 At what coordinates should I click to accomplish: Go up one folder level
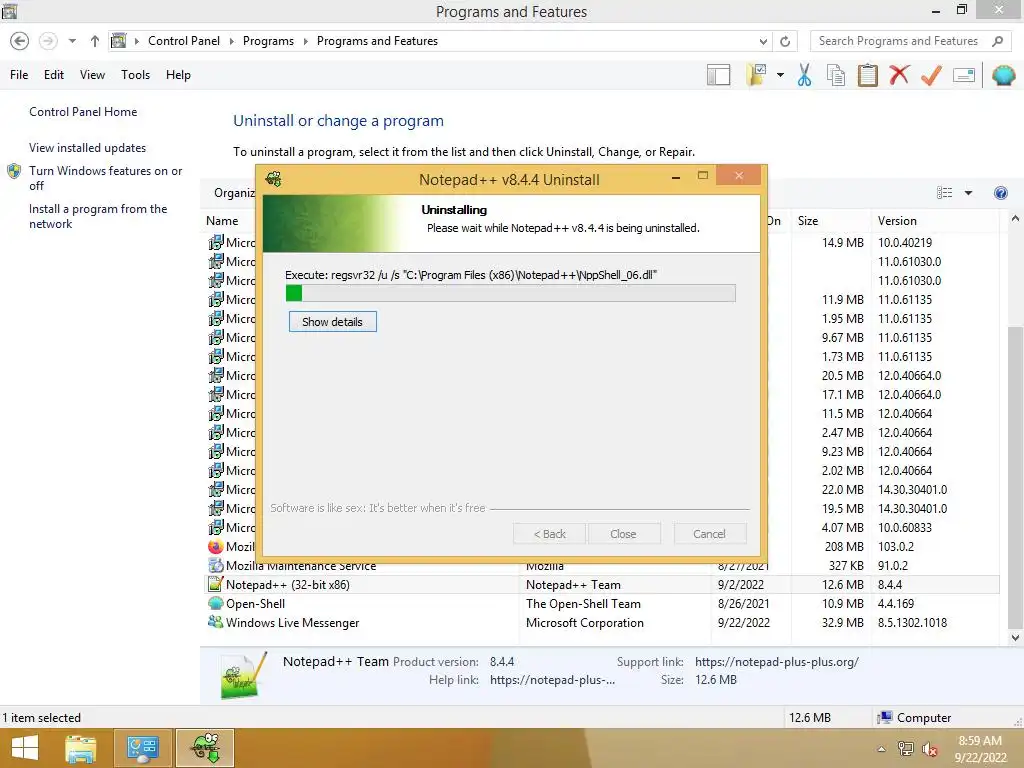click(x=95, y=41)
